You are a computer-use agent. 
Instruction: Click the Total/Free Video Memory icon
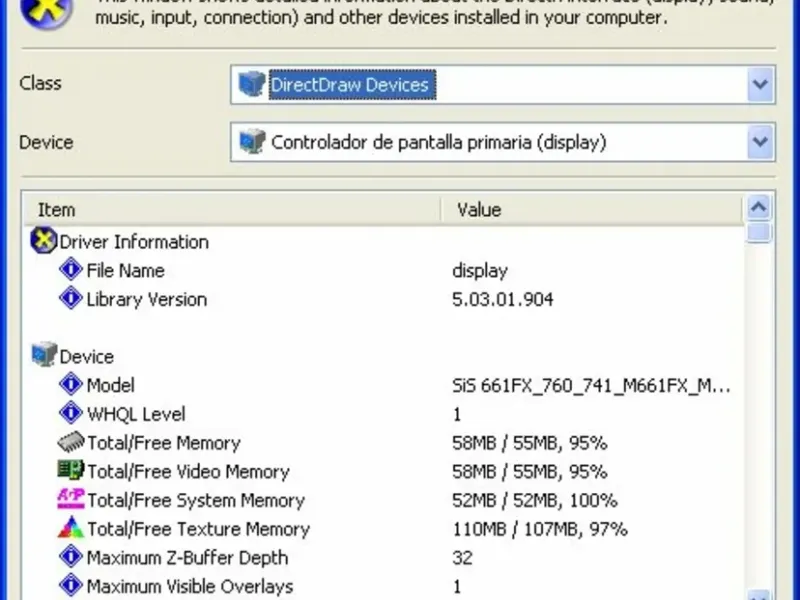click(71, 471)
